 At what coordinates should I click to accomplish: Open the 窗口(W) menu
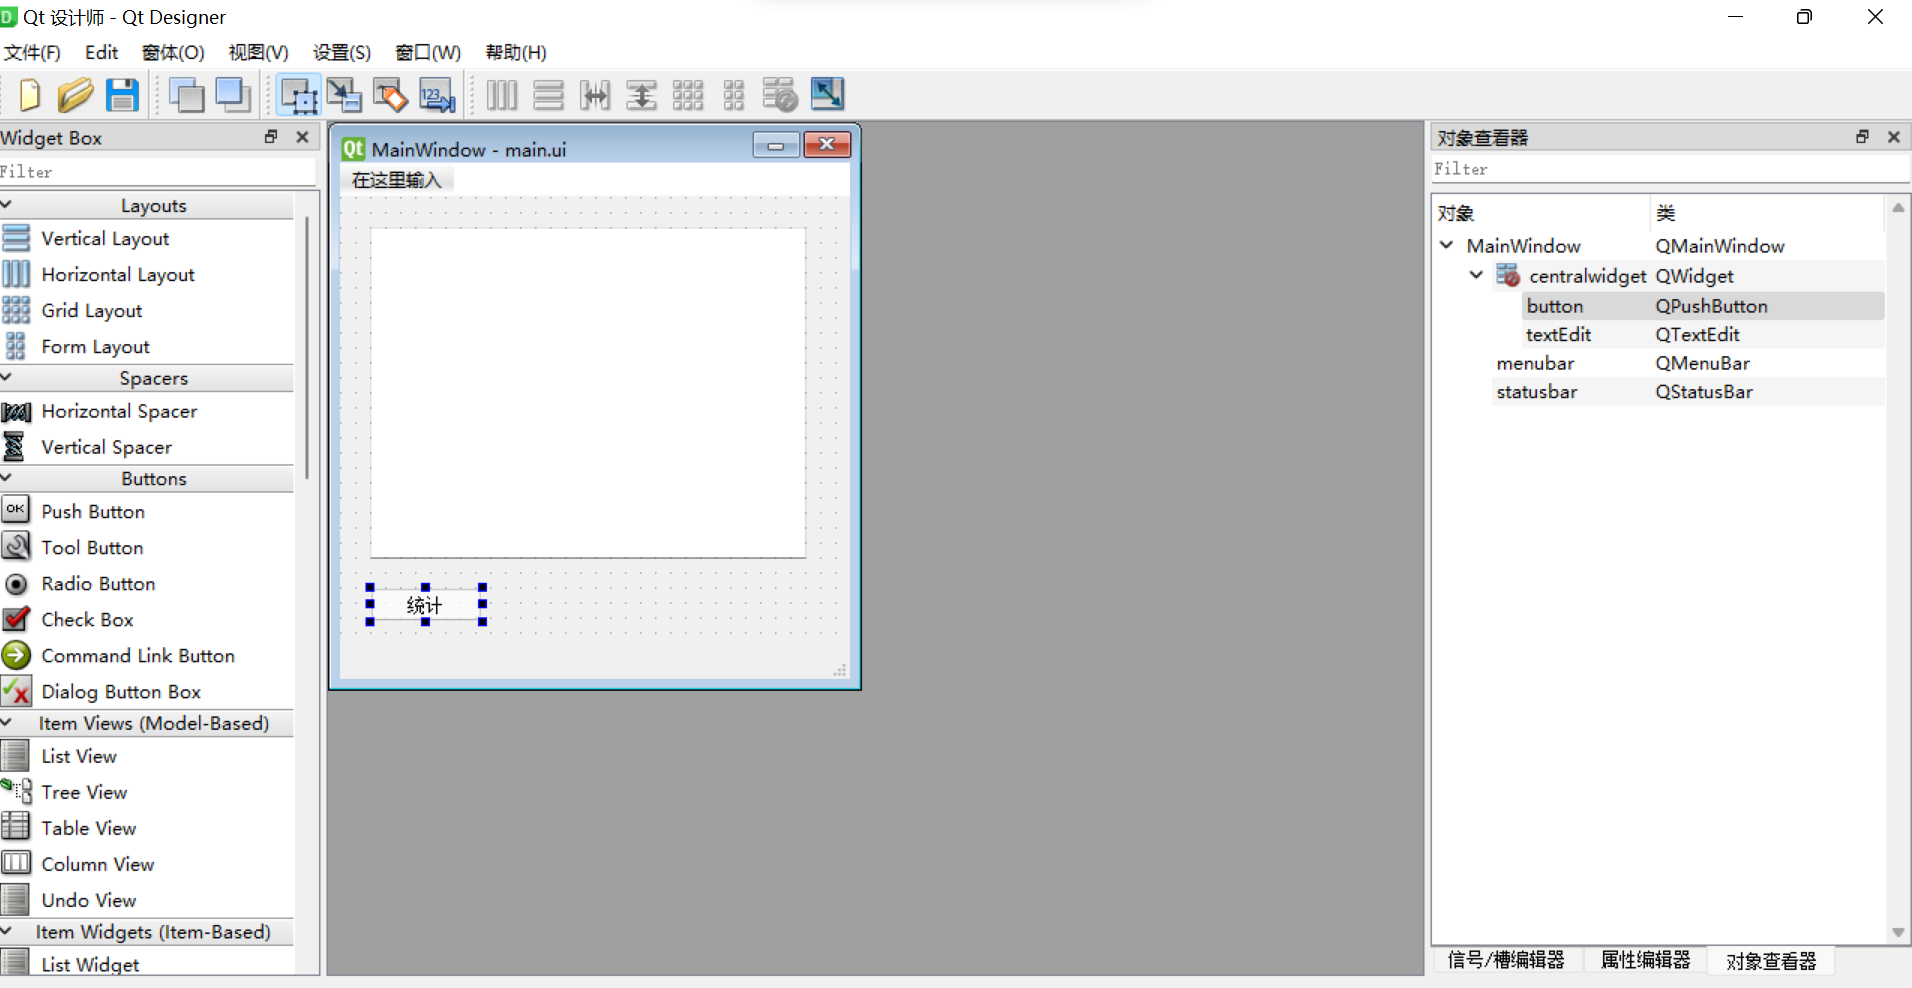coord(427,53)
